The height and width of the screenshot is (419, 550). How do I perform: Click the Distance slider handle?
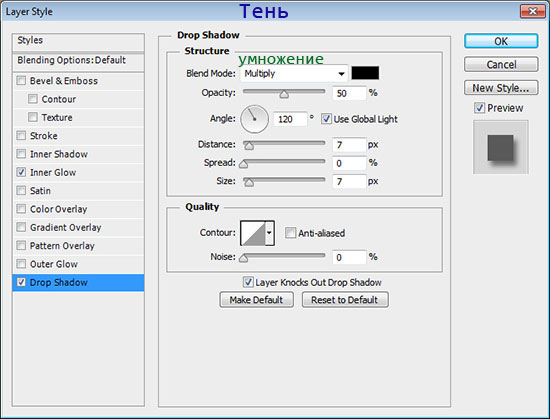tap(249, 146)
